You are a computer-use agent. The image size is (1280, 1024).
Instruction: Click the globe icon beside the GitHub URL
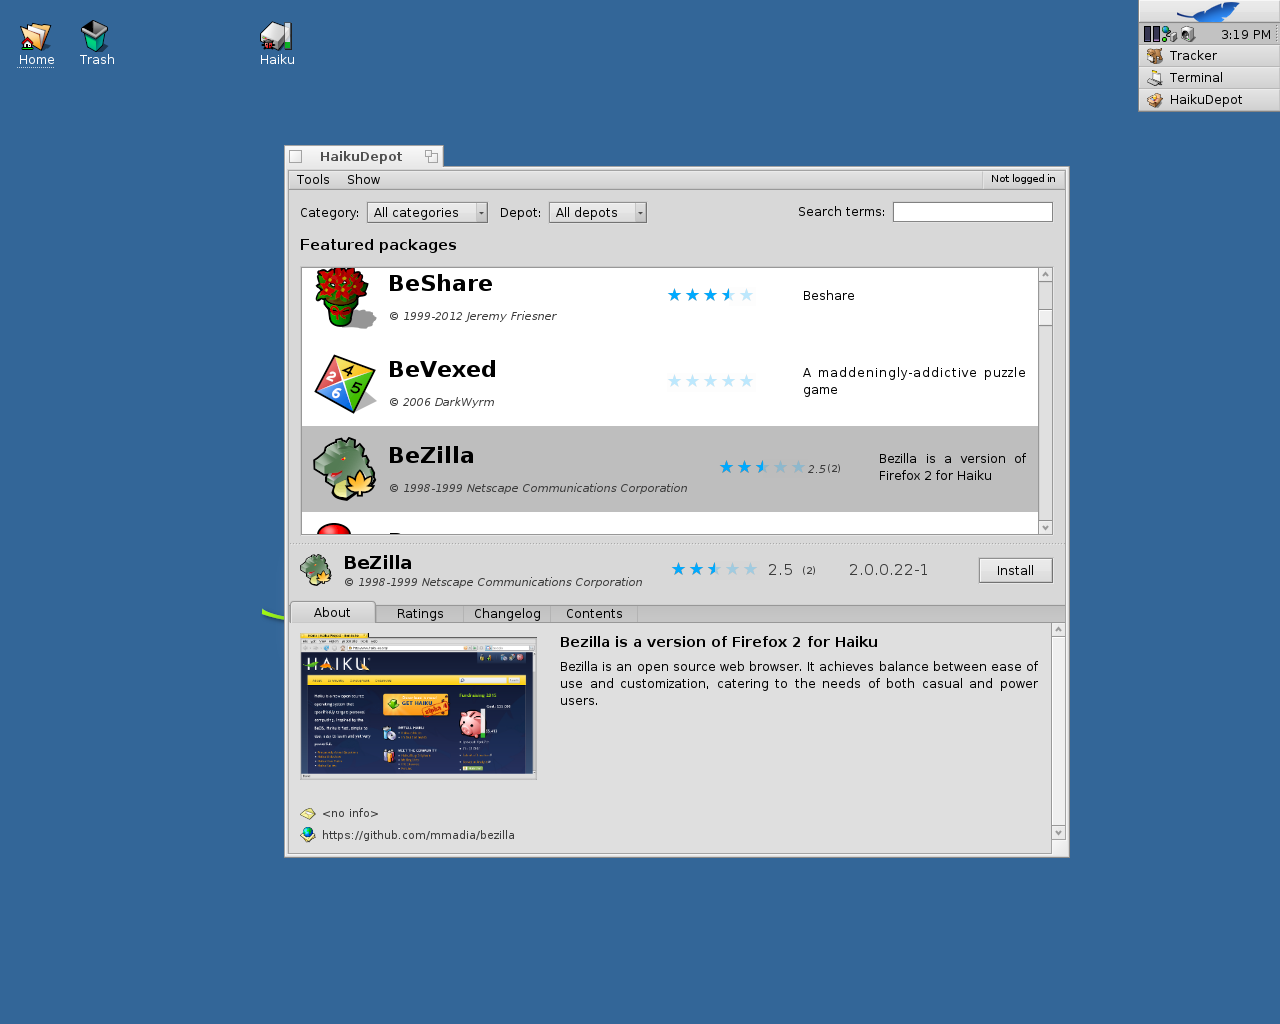pos(308,834)
